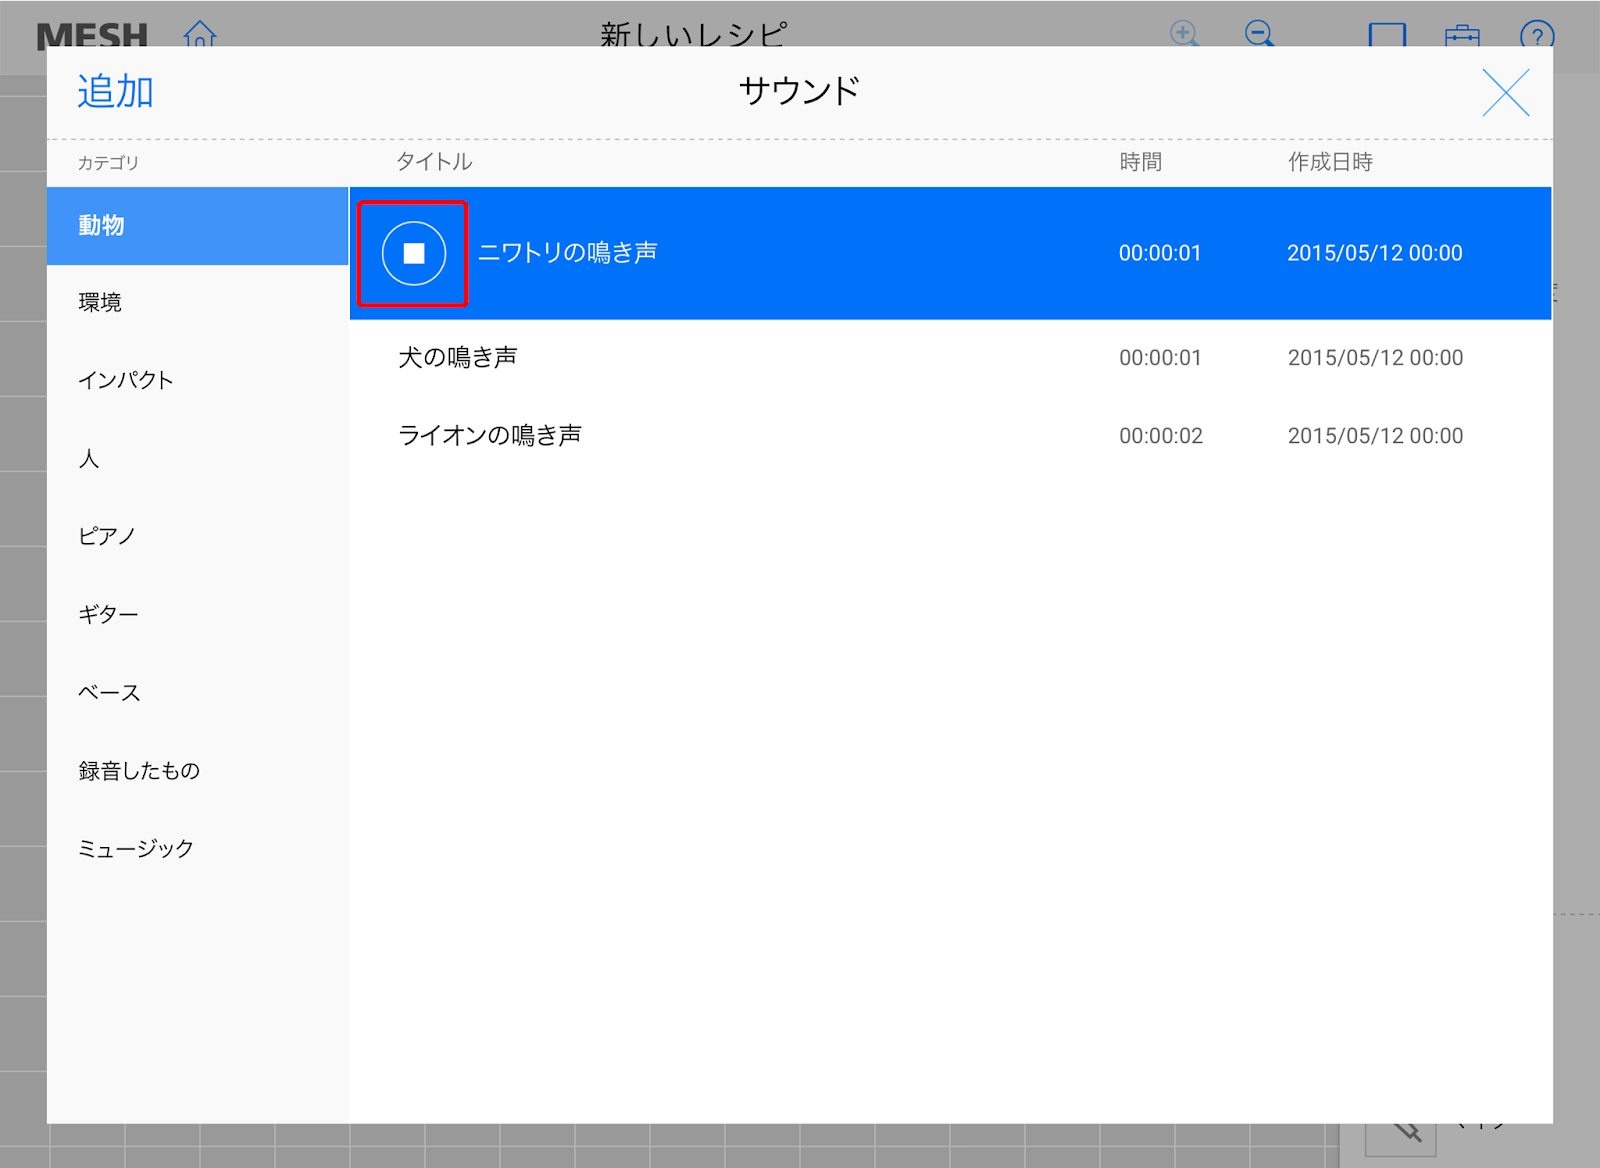Choose the 人 category
This screenshot has width=1600, height=1168.
pos(197,459)
